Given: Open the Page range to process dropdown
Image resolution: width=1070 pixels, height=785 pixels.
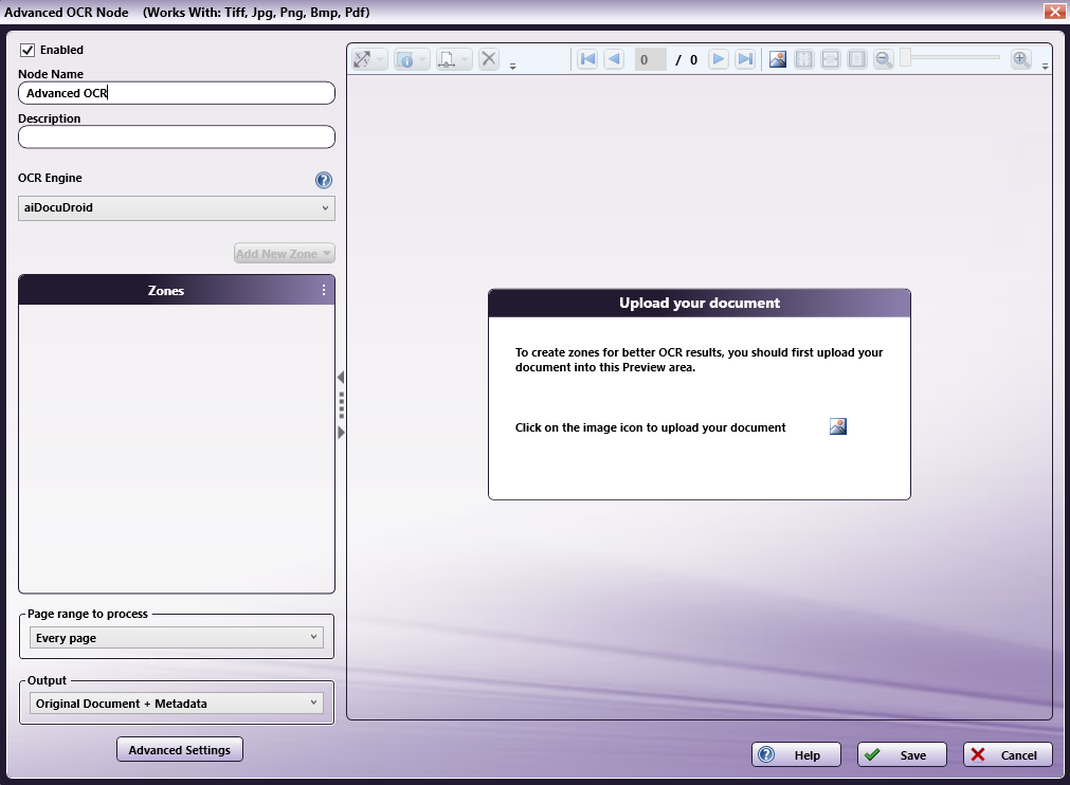Looking at the screenshot, I should coord(177,638).
